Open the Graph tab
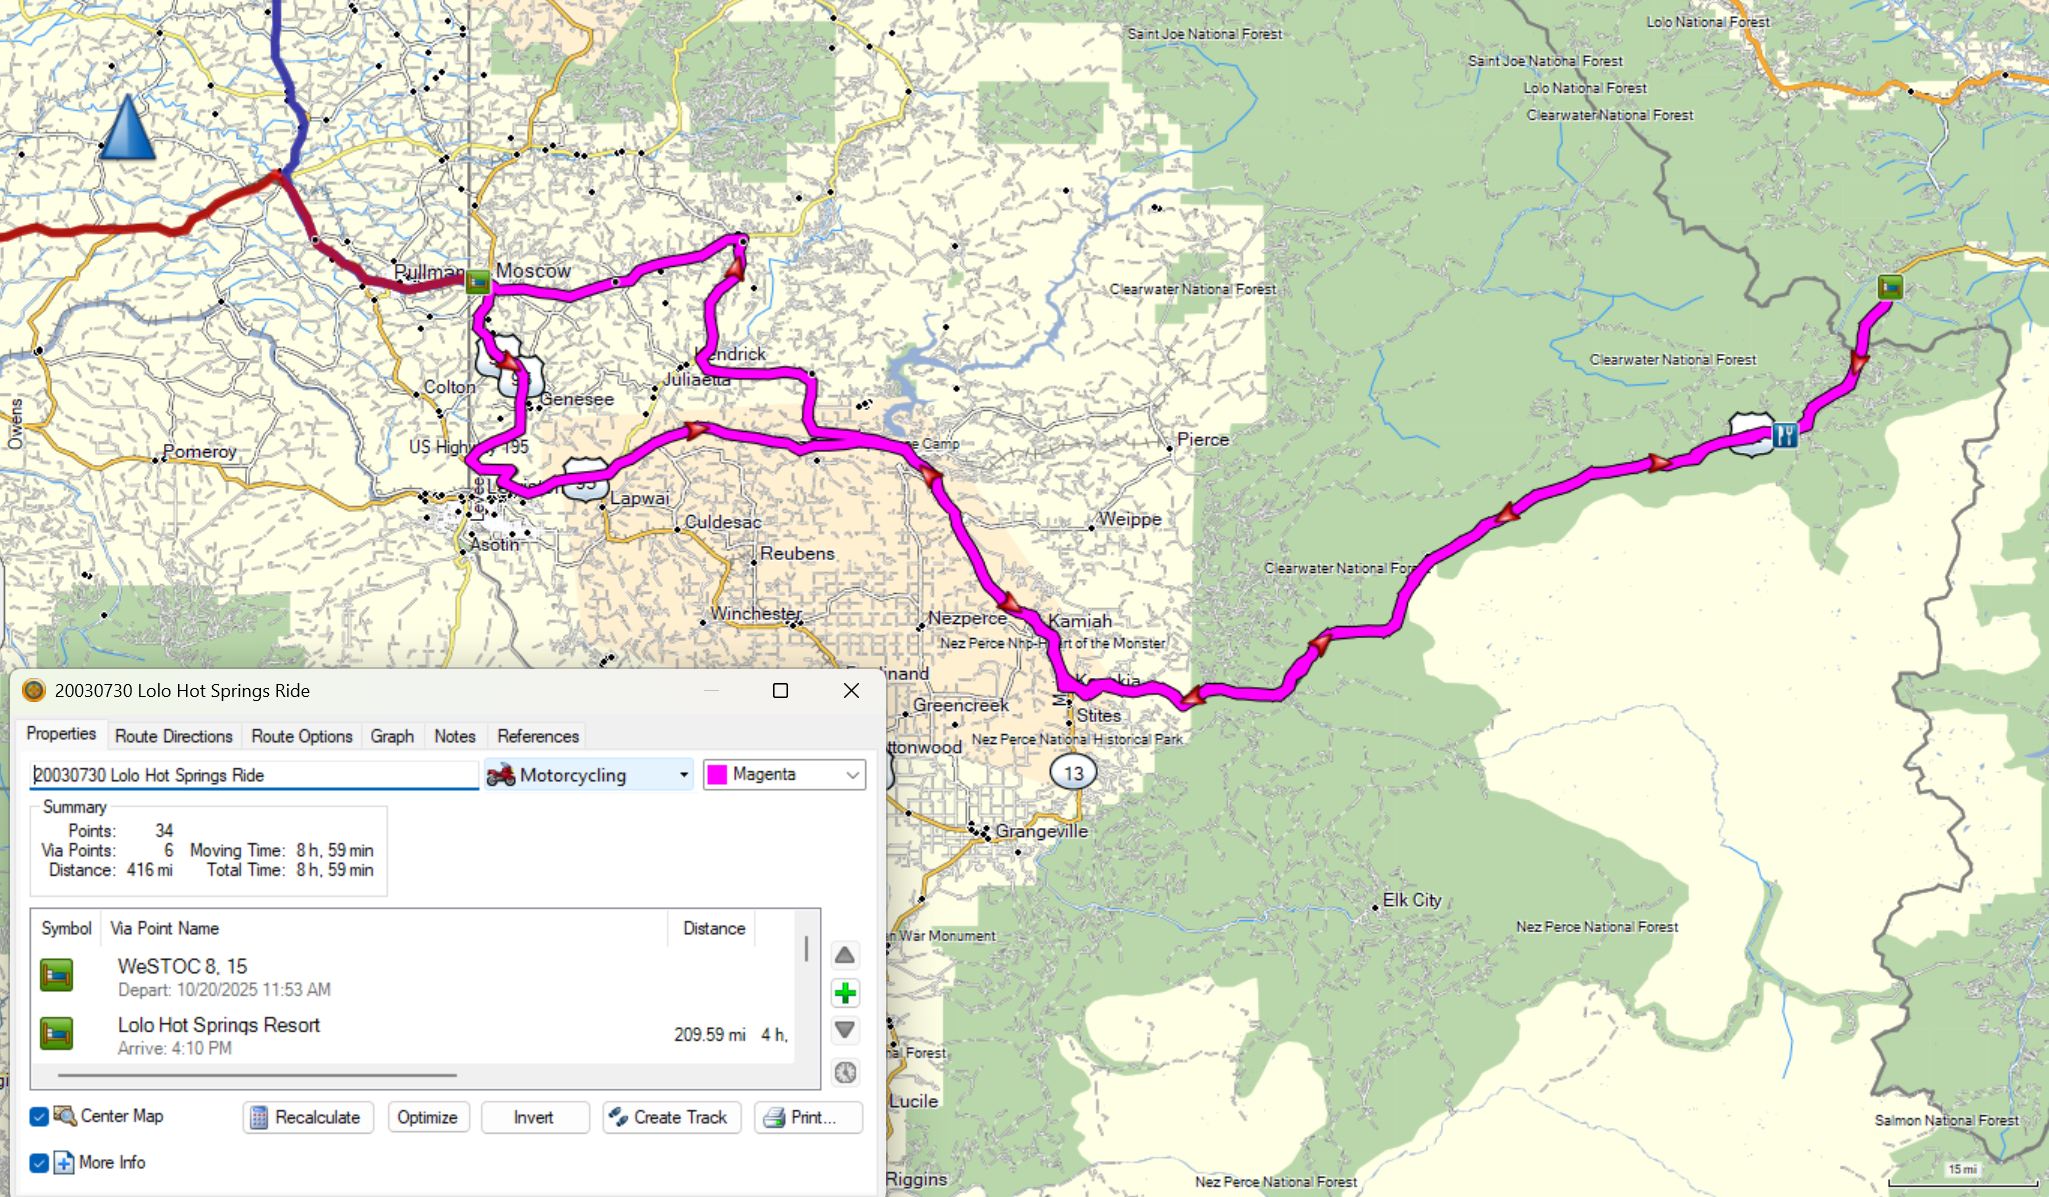 pyautogui.click(x=392, y=736)
